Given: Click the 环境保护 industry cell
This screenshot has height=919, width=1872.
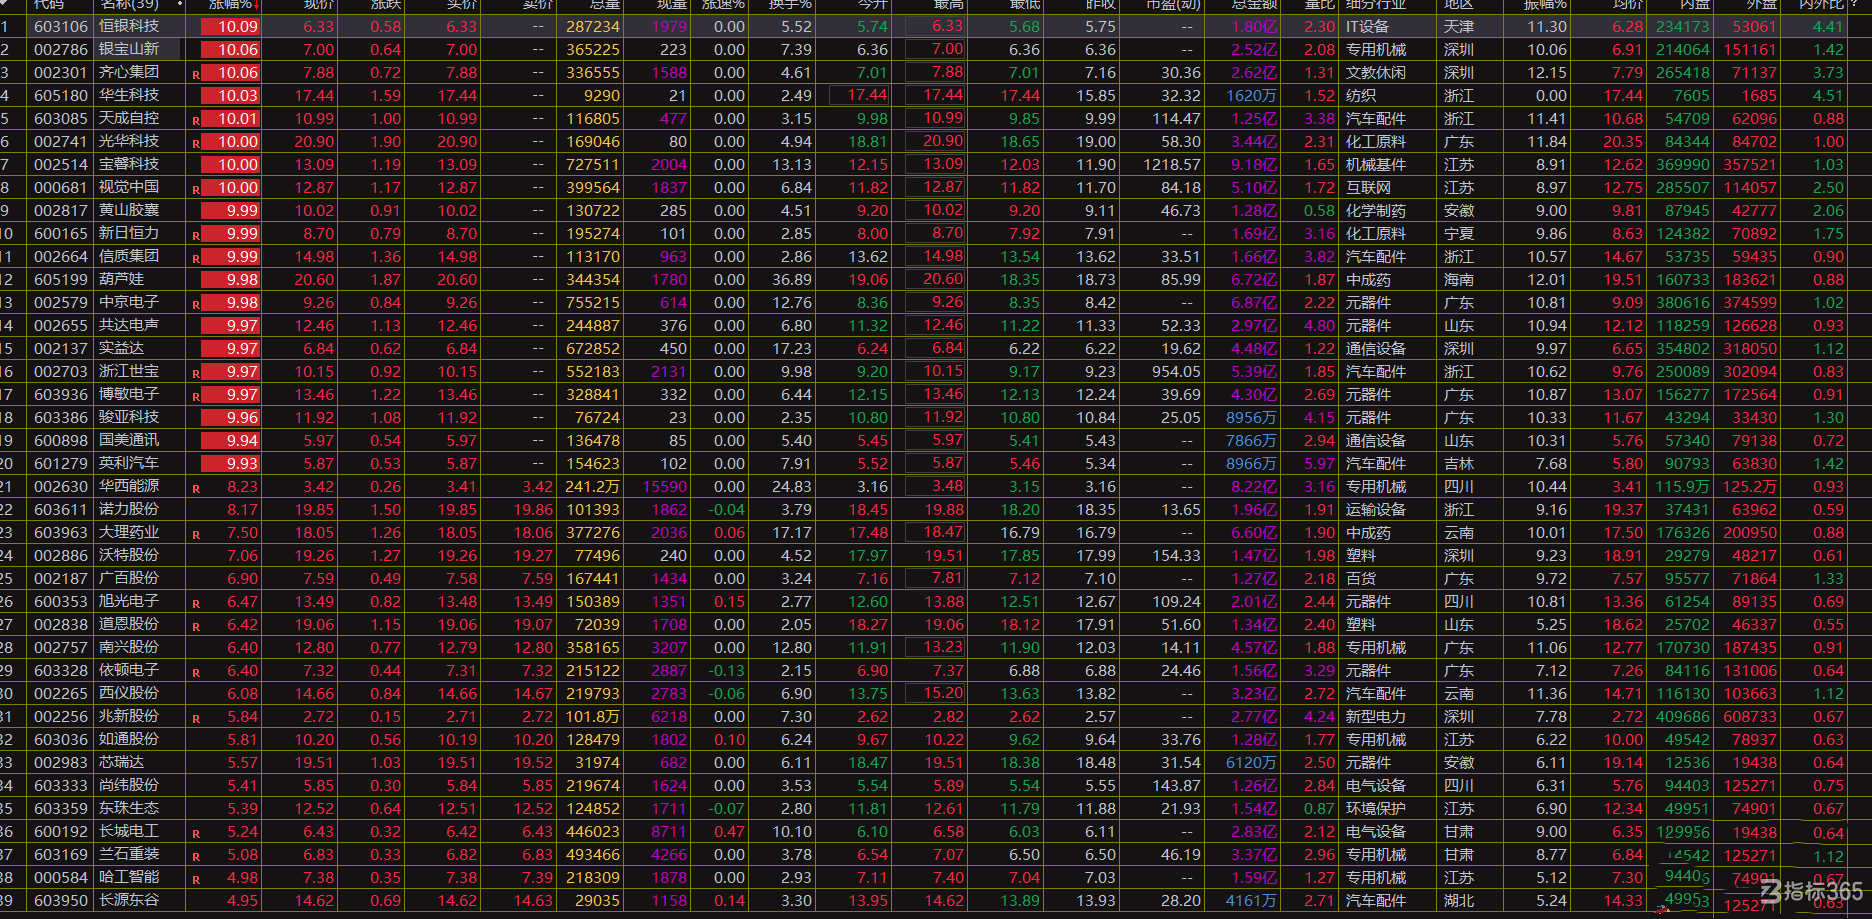Looking at the screenshot, I should pyautogui.click(x=1376, y=808).
